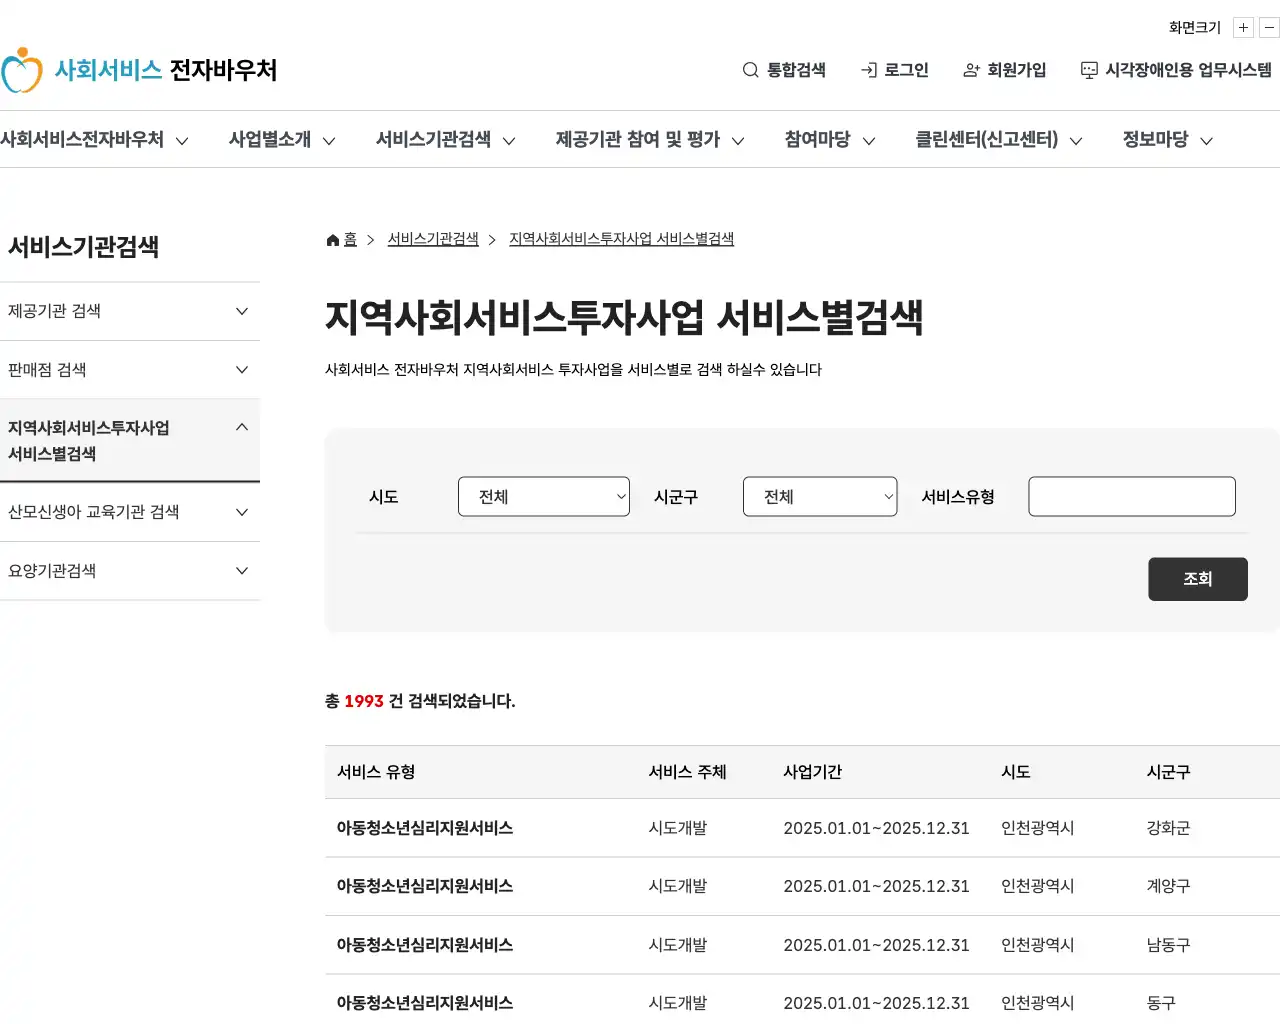Click the 사회서비스 전자바우처 logo
This screenshot has width=1280, height=1024.
click(145, 70)
